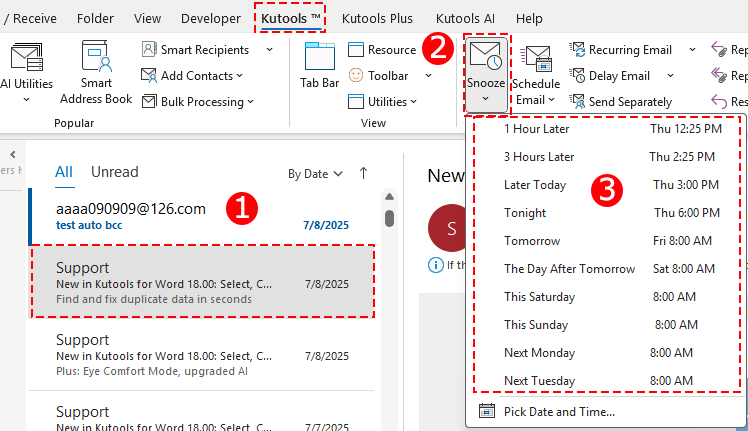Click message list scrollbar up arrow
Image resolution: width=748 pixels, height=431 pixels.
(389, 197)
